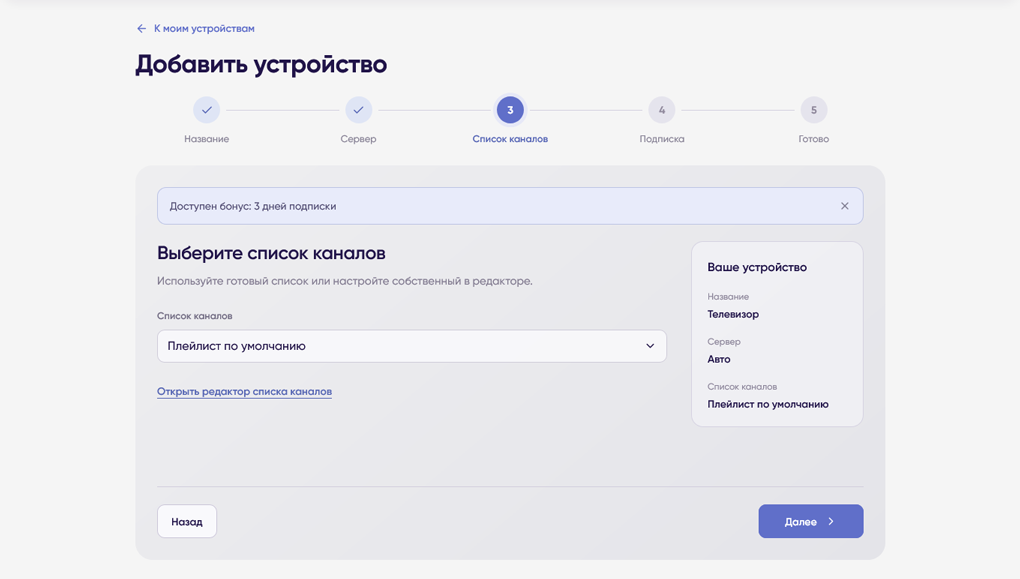Screen dimensions: 1020x579
Task: Click the Подписка step label
Action: click(x=662, y=139)
